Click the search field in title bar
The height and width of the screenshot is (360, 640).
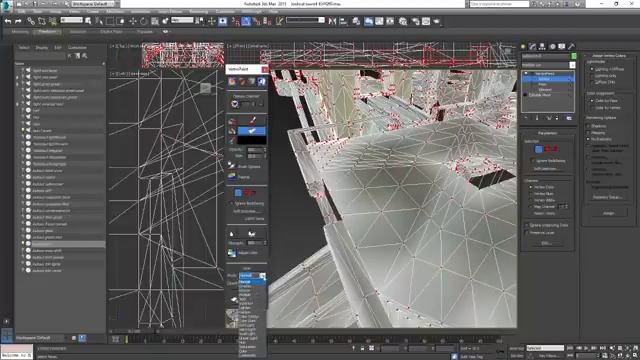(499, 4)
